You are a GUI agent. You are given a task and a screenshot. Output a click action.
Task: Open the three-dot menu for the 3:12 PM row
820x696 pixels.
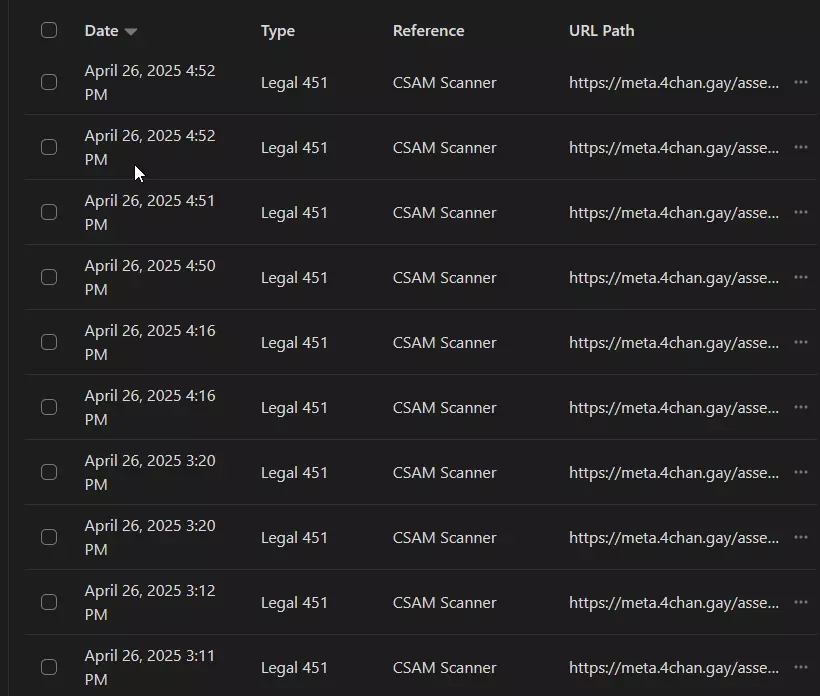click(x=801, y=602)
